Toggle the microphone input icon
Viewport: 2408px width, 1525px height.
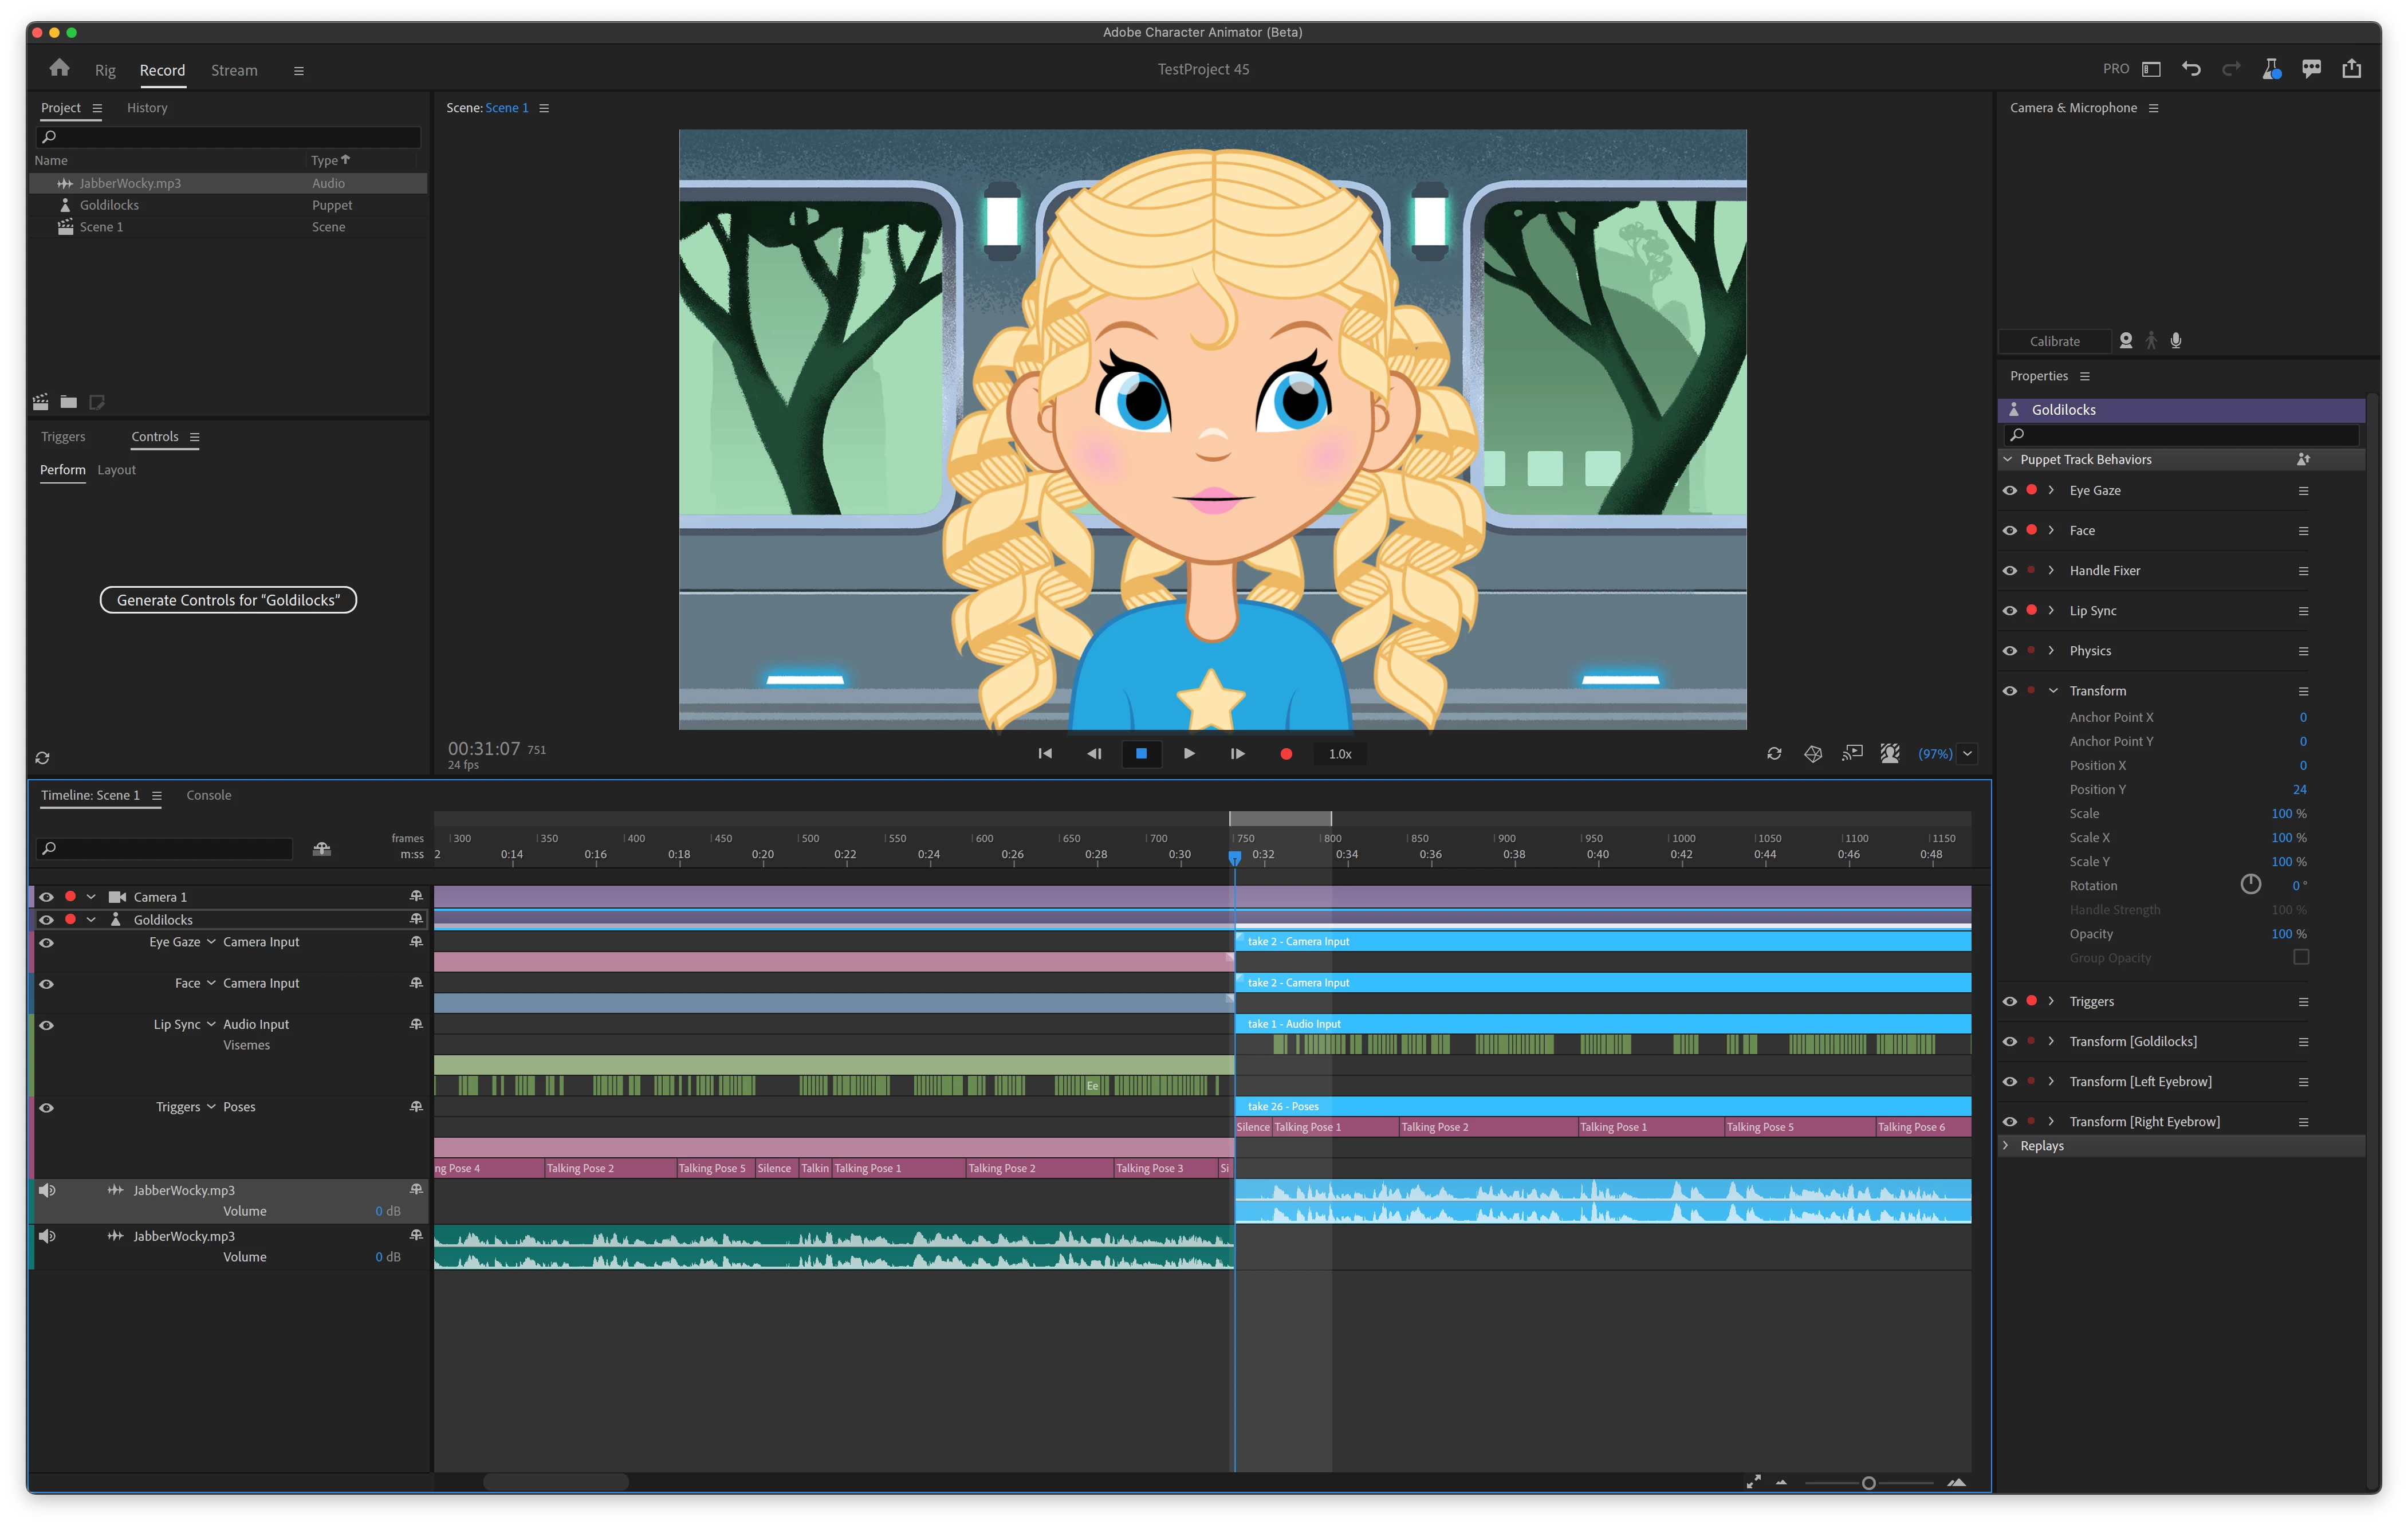pyautogui.click(x=2176, y=341)
